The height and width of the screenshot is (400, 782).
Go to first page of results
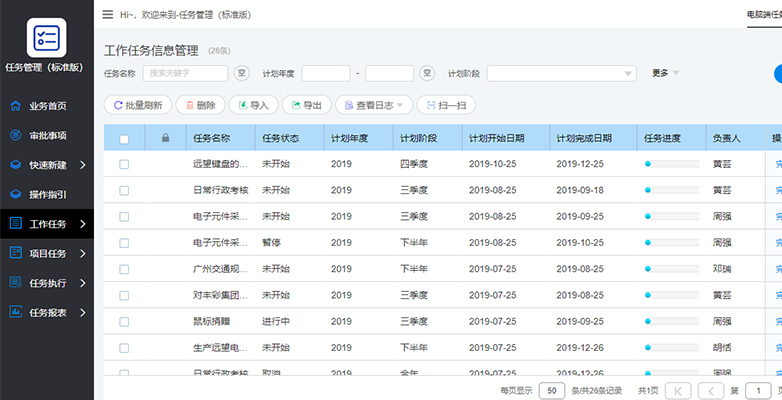click(x=678, y=390)
